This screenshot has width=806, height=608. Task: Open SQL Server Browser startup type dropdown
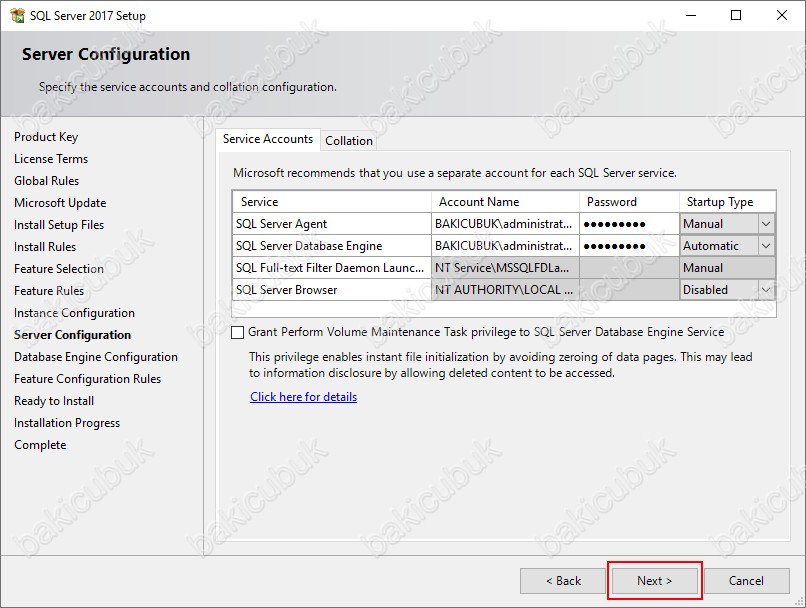pos(765,290)
